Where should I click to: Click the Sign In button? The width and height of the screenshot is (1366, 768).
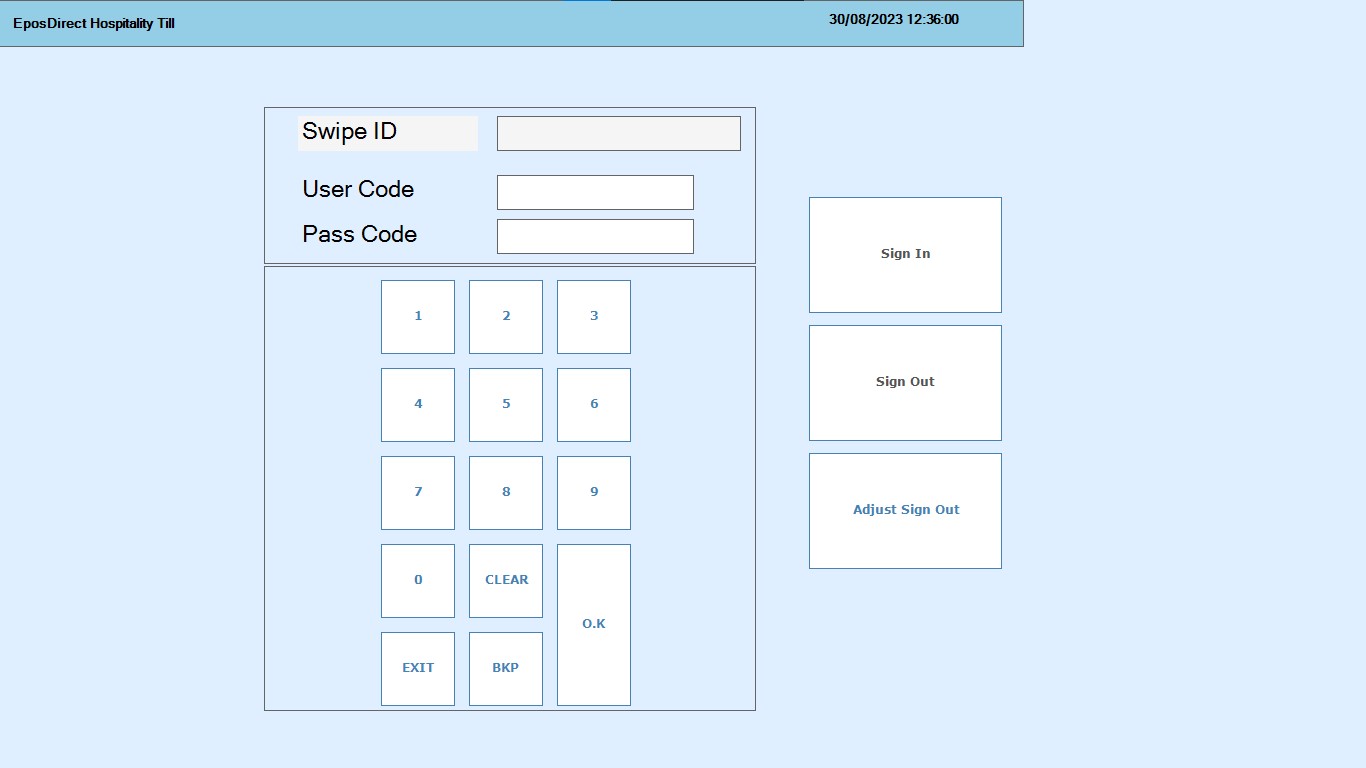click(904, 254)
